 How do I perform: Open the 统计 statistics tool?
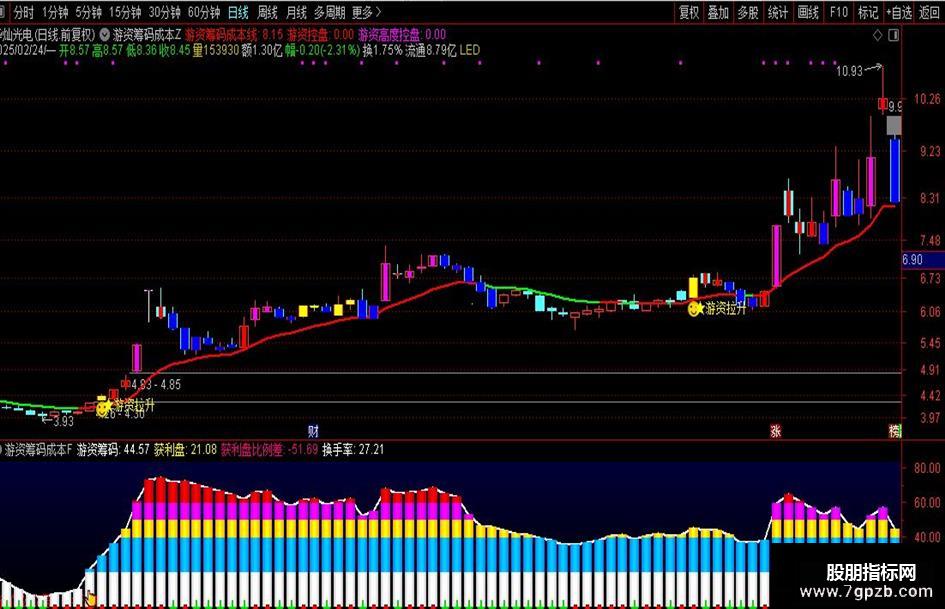778,12
